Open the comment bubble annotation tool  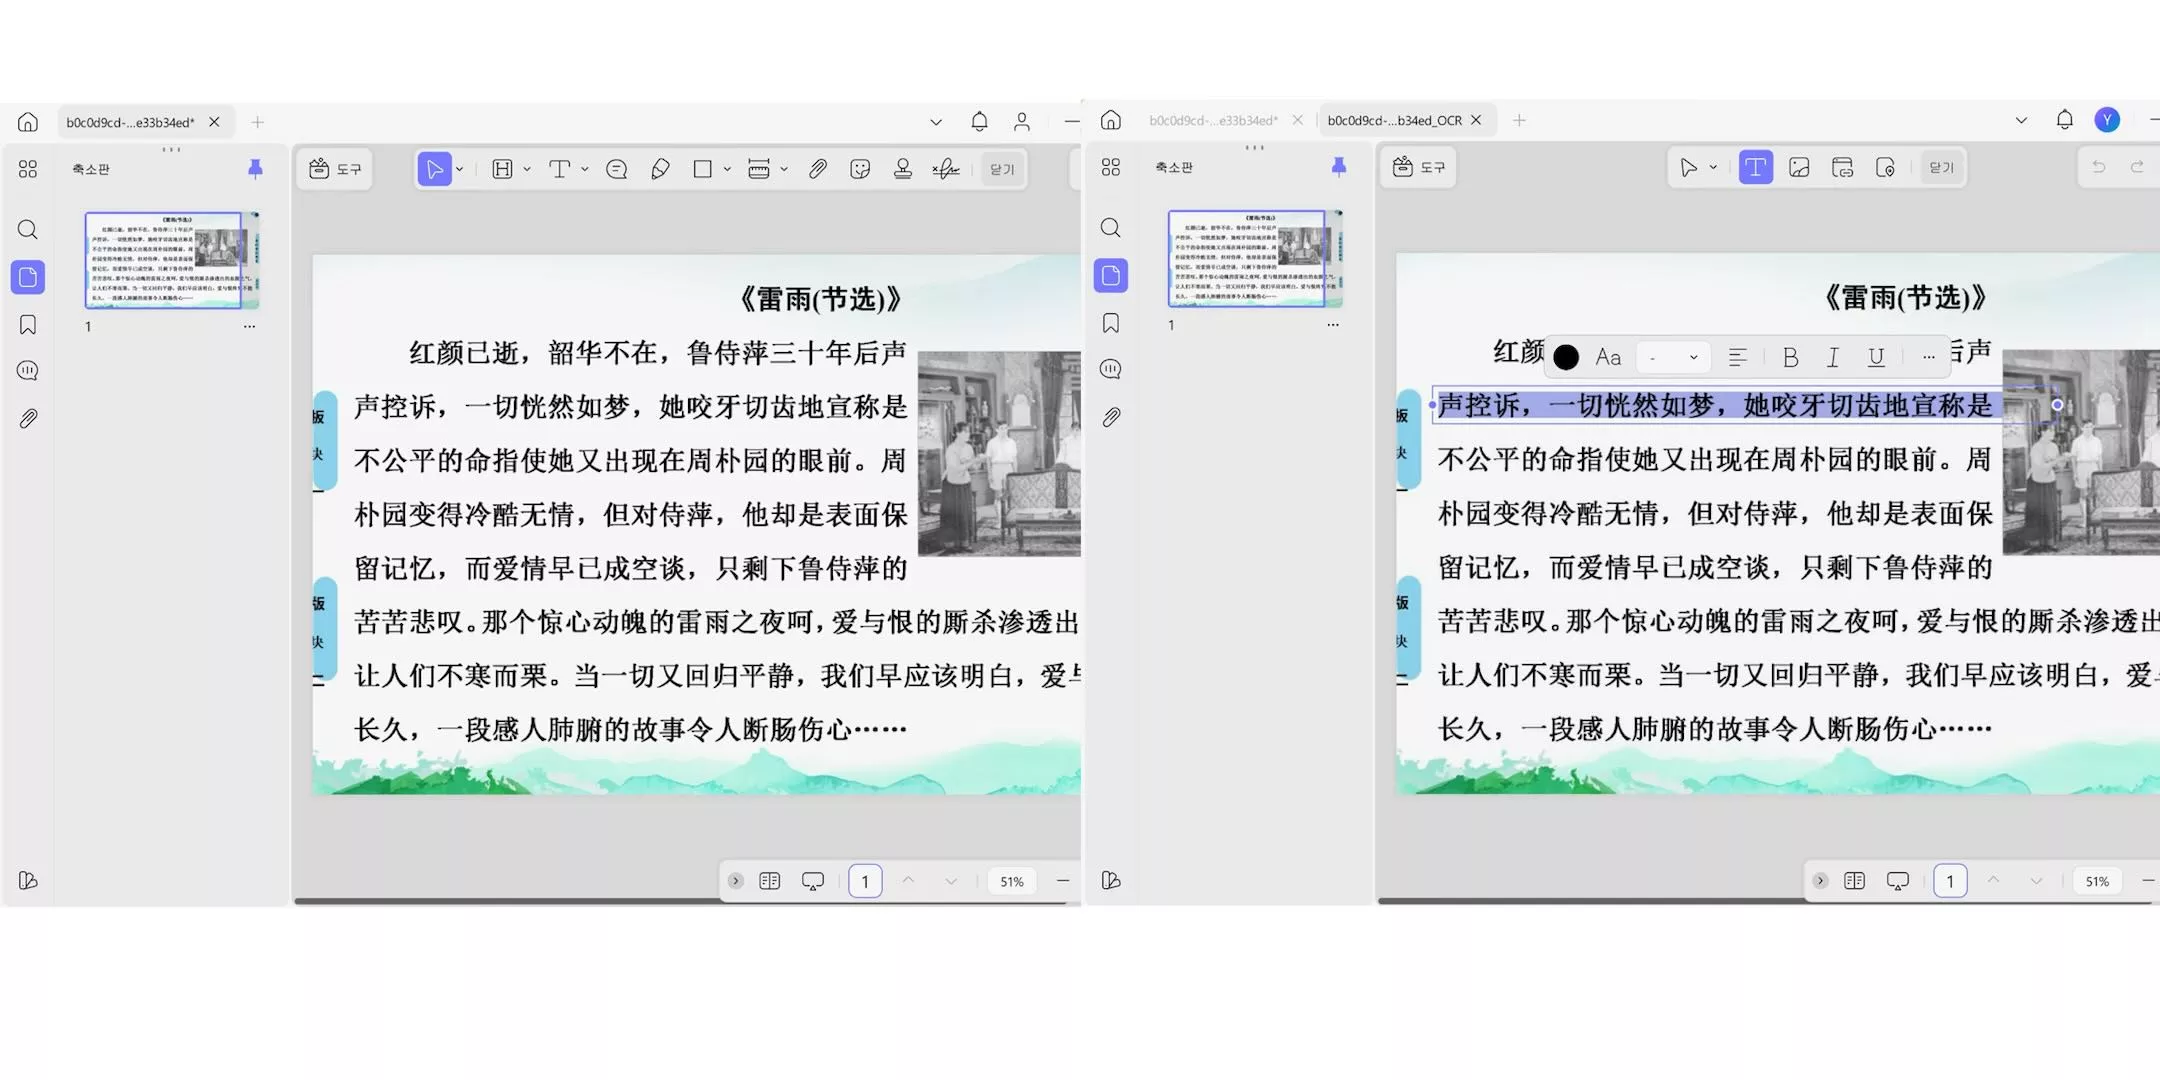coord(616,168)
